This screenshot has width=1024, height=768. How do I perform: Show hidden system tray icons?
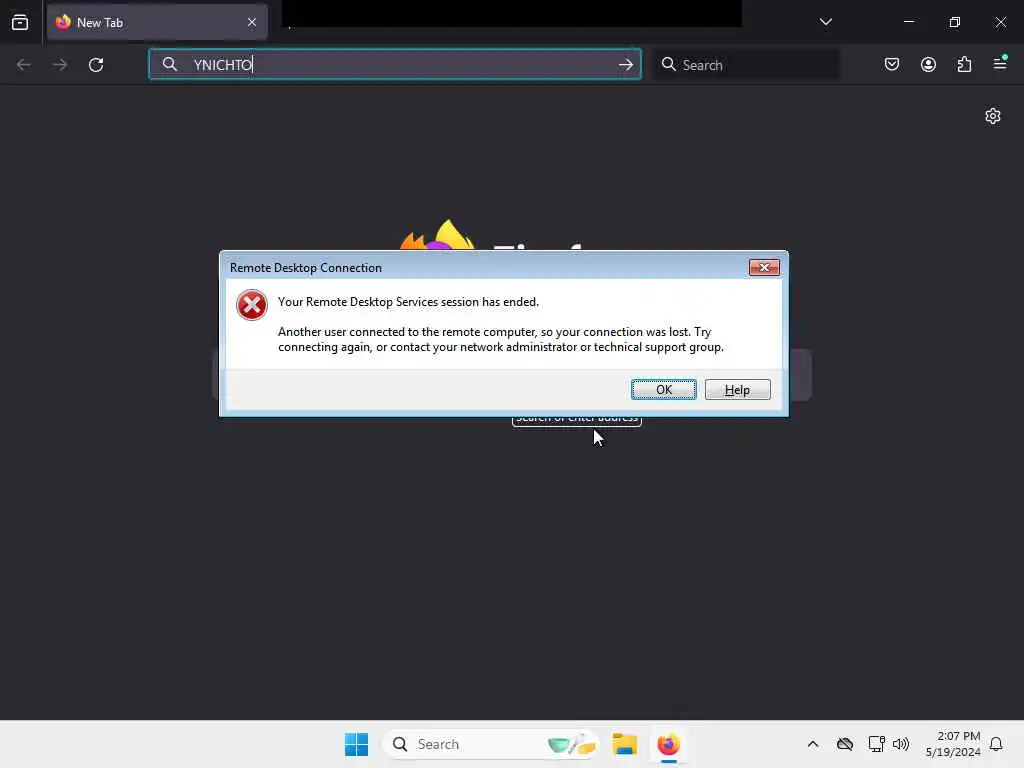pyautogui.click(x=813, y=744)
